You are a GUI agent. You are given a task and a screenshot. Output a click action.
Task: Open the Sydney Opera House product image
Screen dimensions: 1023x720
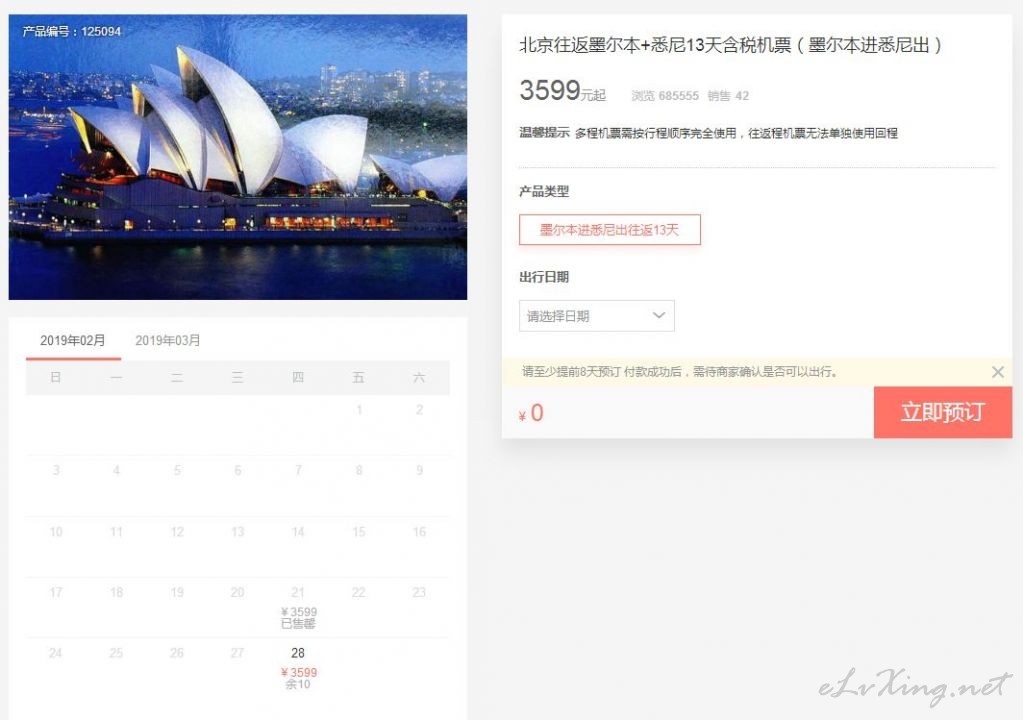click(x=237, y=157)
